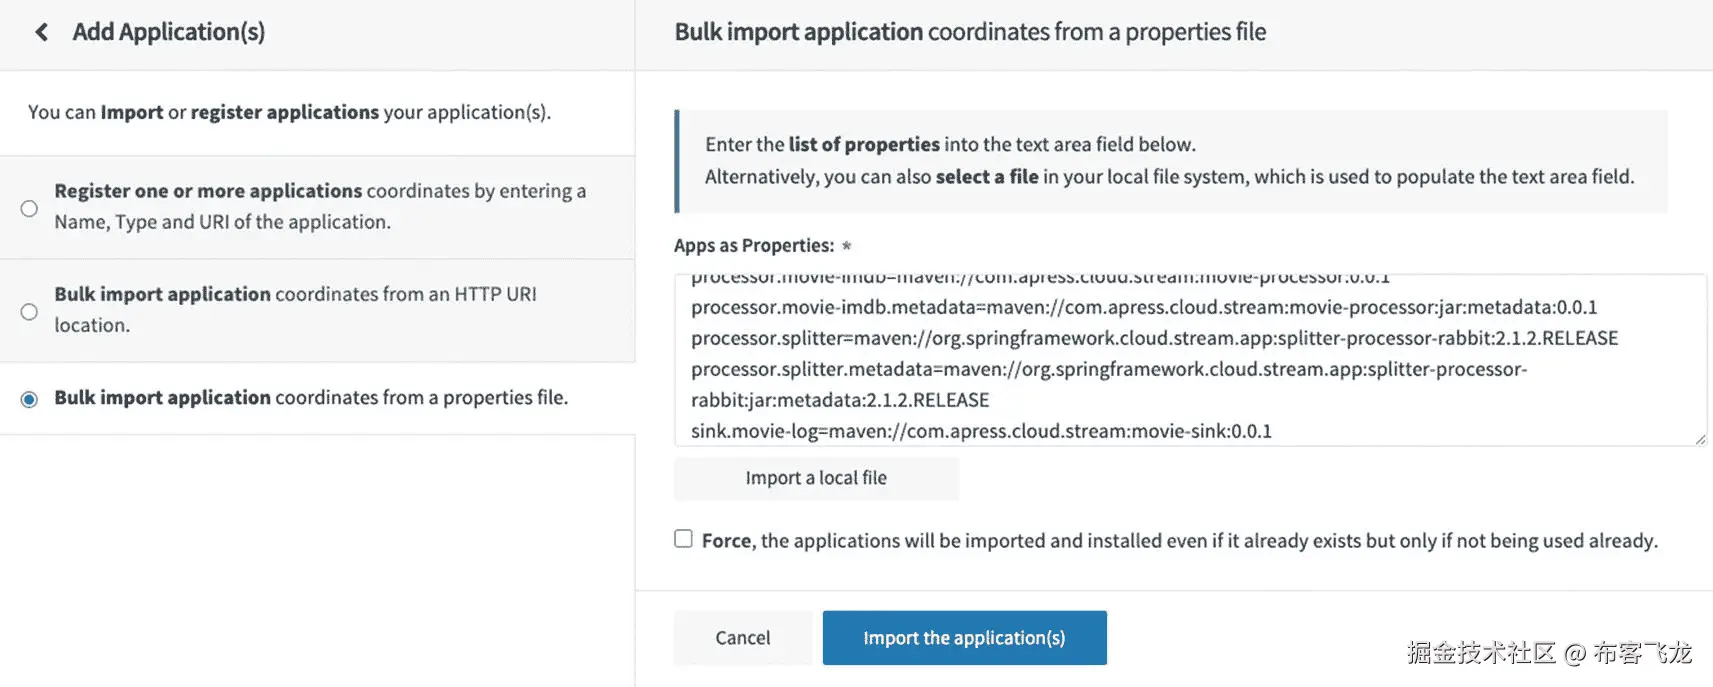Screen dimensions: 1713x687
Task: Click the 'HTTP URI location' option label text
Action: (295, 309)
